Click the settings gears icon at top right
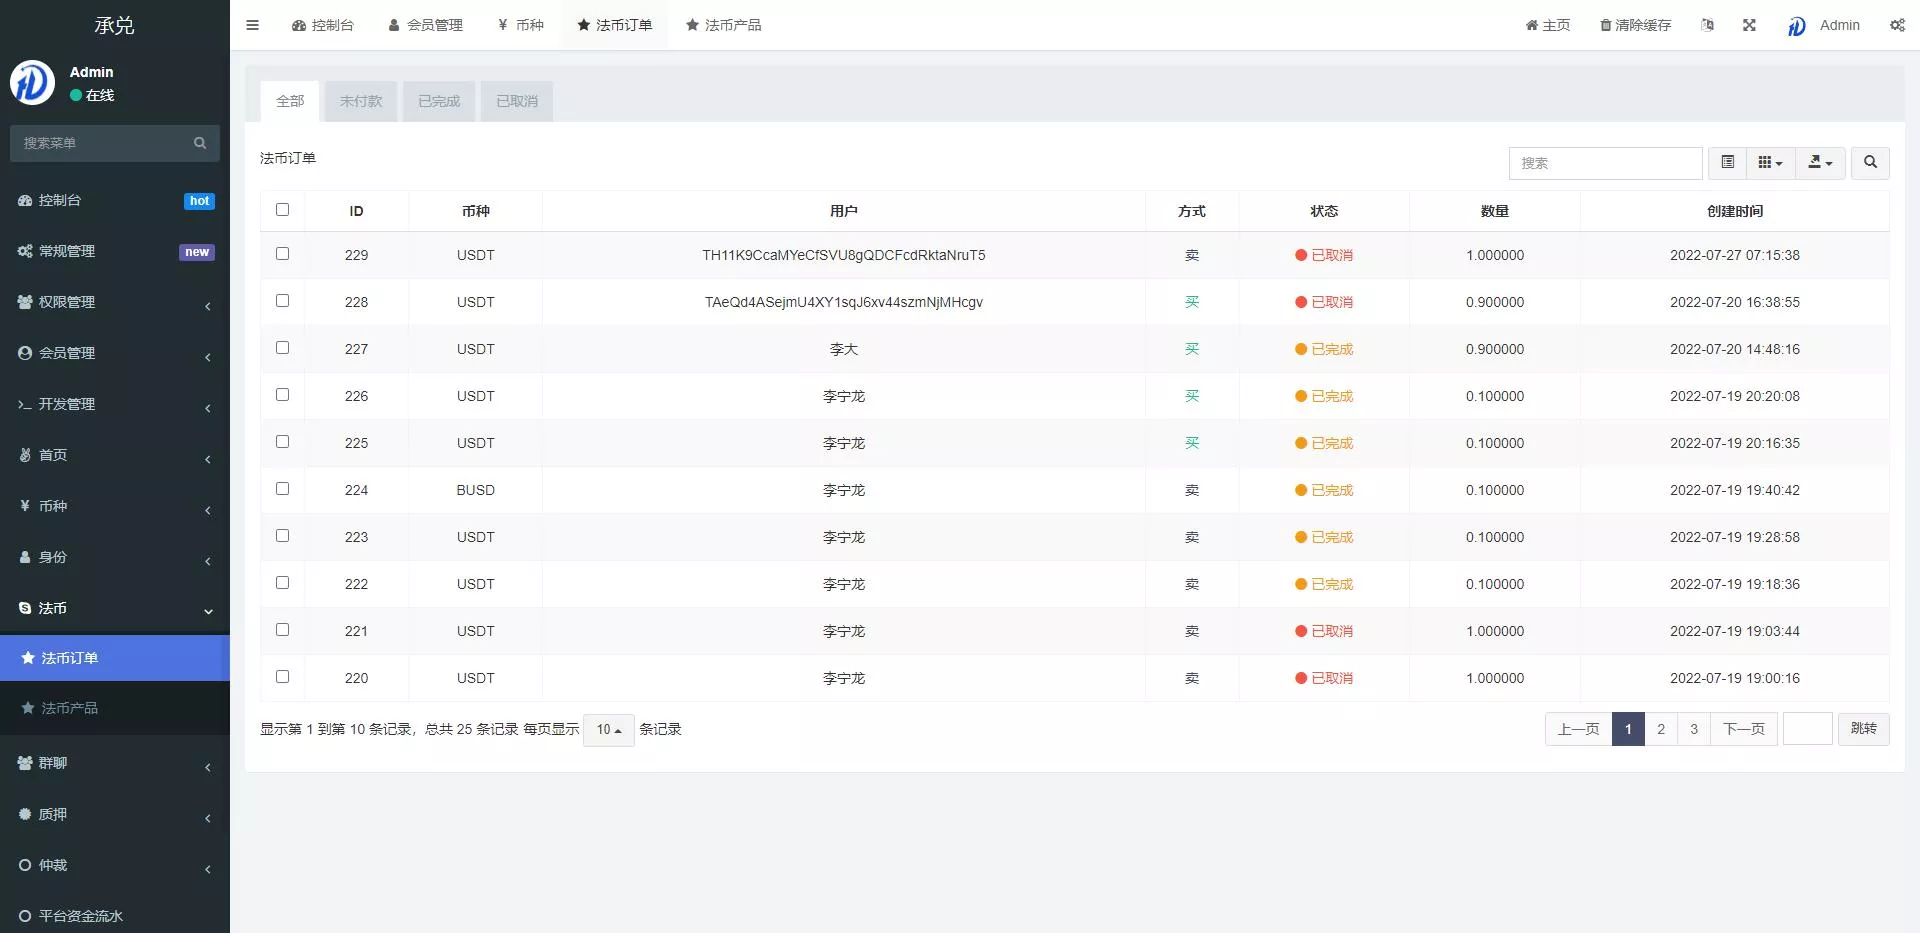The width and height of the screenshot is (1920, 933). click(1897, 25)
